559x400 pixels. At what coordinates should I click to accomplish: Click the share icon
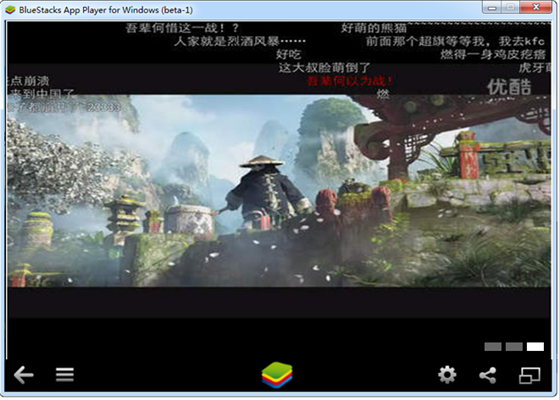488,375
